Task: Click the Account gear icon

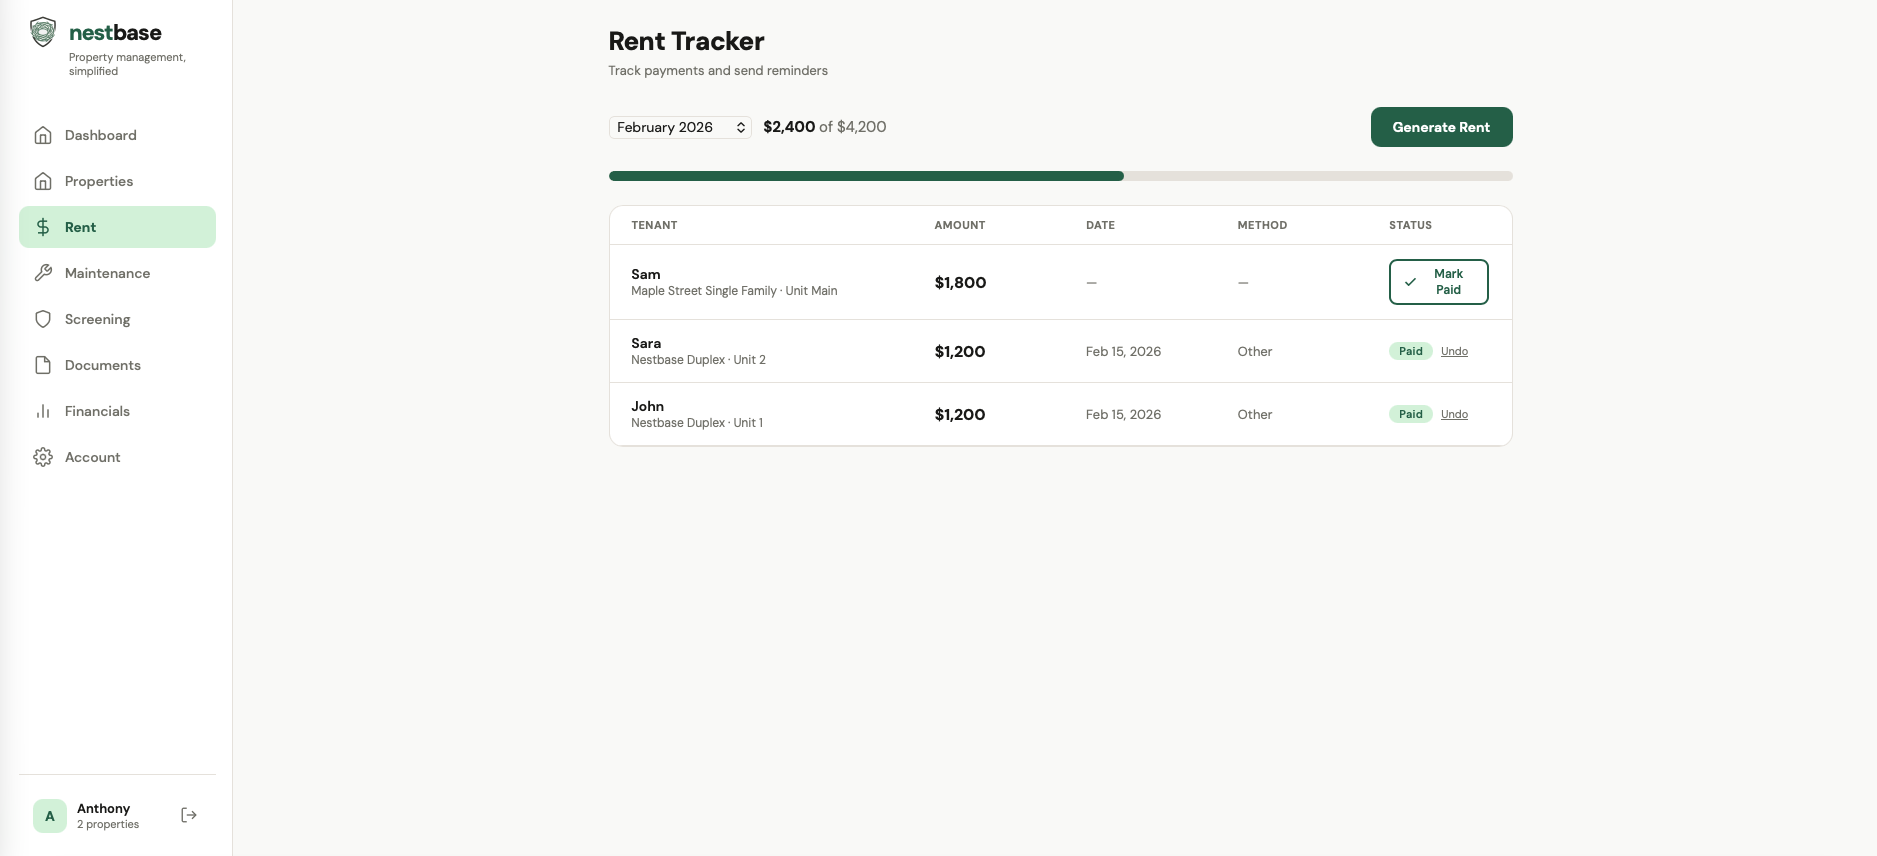Action: [x=43, y=457]
